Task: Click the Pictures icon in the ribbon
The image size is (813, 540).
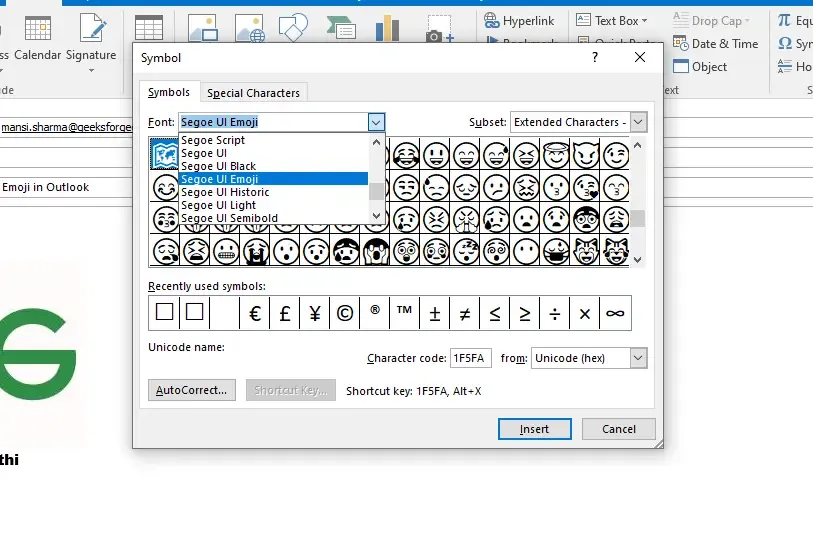Action: click(203, 27)
